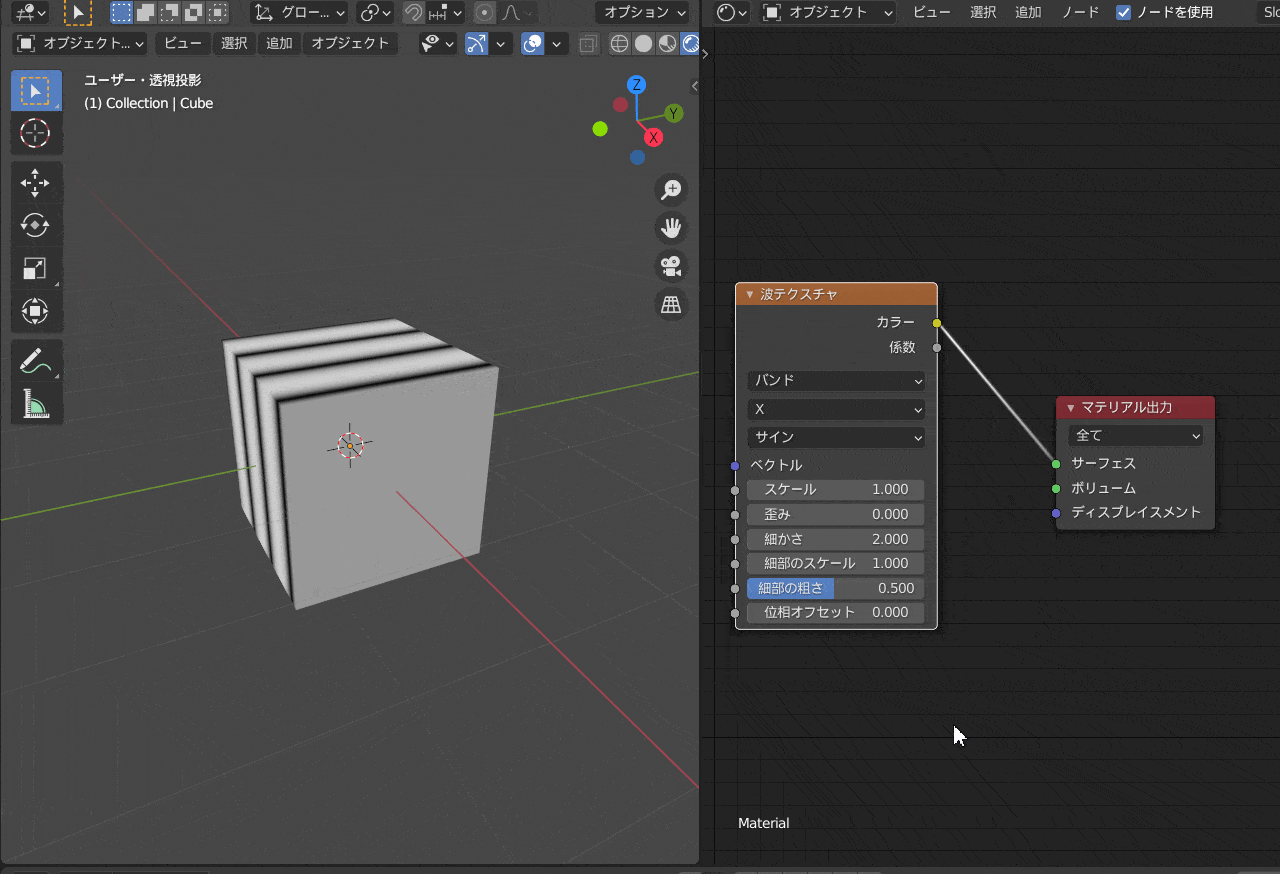The image size is (1280, 874).
Task: Select the Annotate tool
Action: point(36,360)
